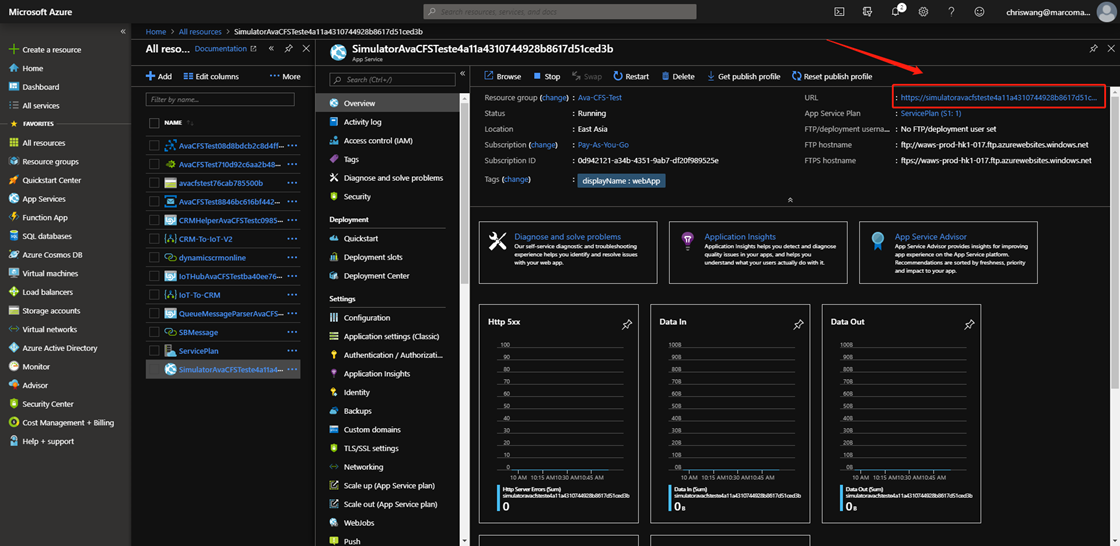Click Stop in the app toolbar
The width and height of the screenshot is (1120, 546).
click(546, 76)
